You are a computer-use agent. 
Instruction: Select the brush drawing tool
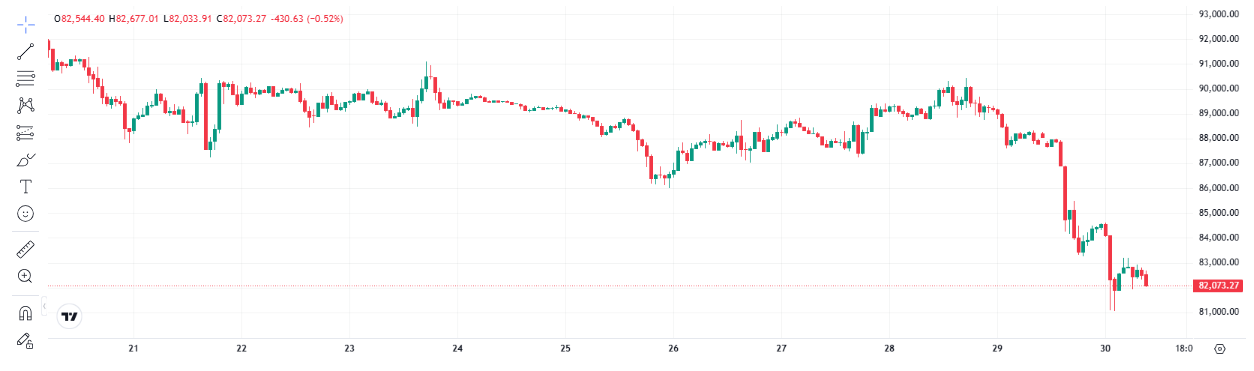(26, 159)
